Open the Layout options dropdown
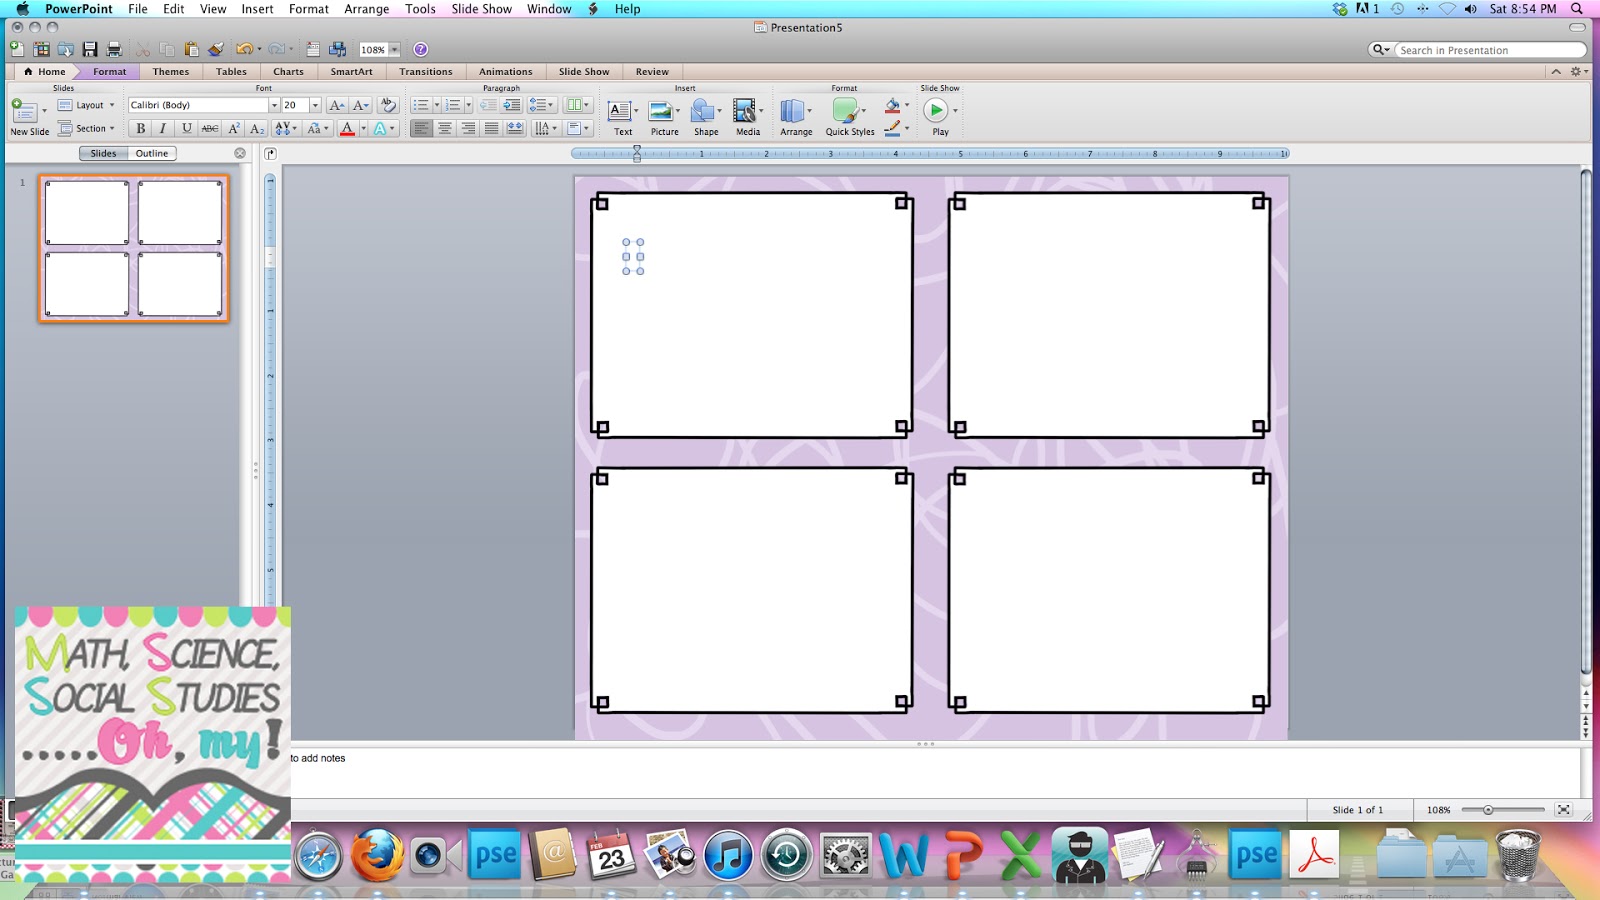The height and width of the screenshot is (900, 1600). (110, 104)
